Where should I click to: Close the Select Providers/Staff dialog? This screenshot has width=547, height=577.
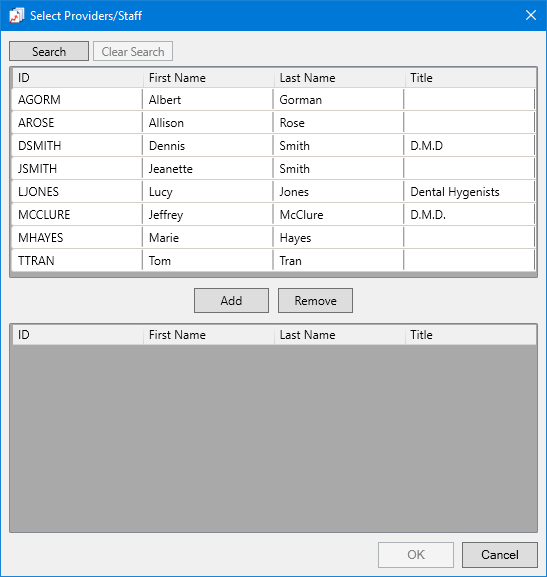tap(530, 15)
